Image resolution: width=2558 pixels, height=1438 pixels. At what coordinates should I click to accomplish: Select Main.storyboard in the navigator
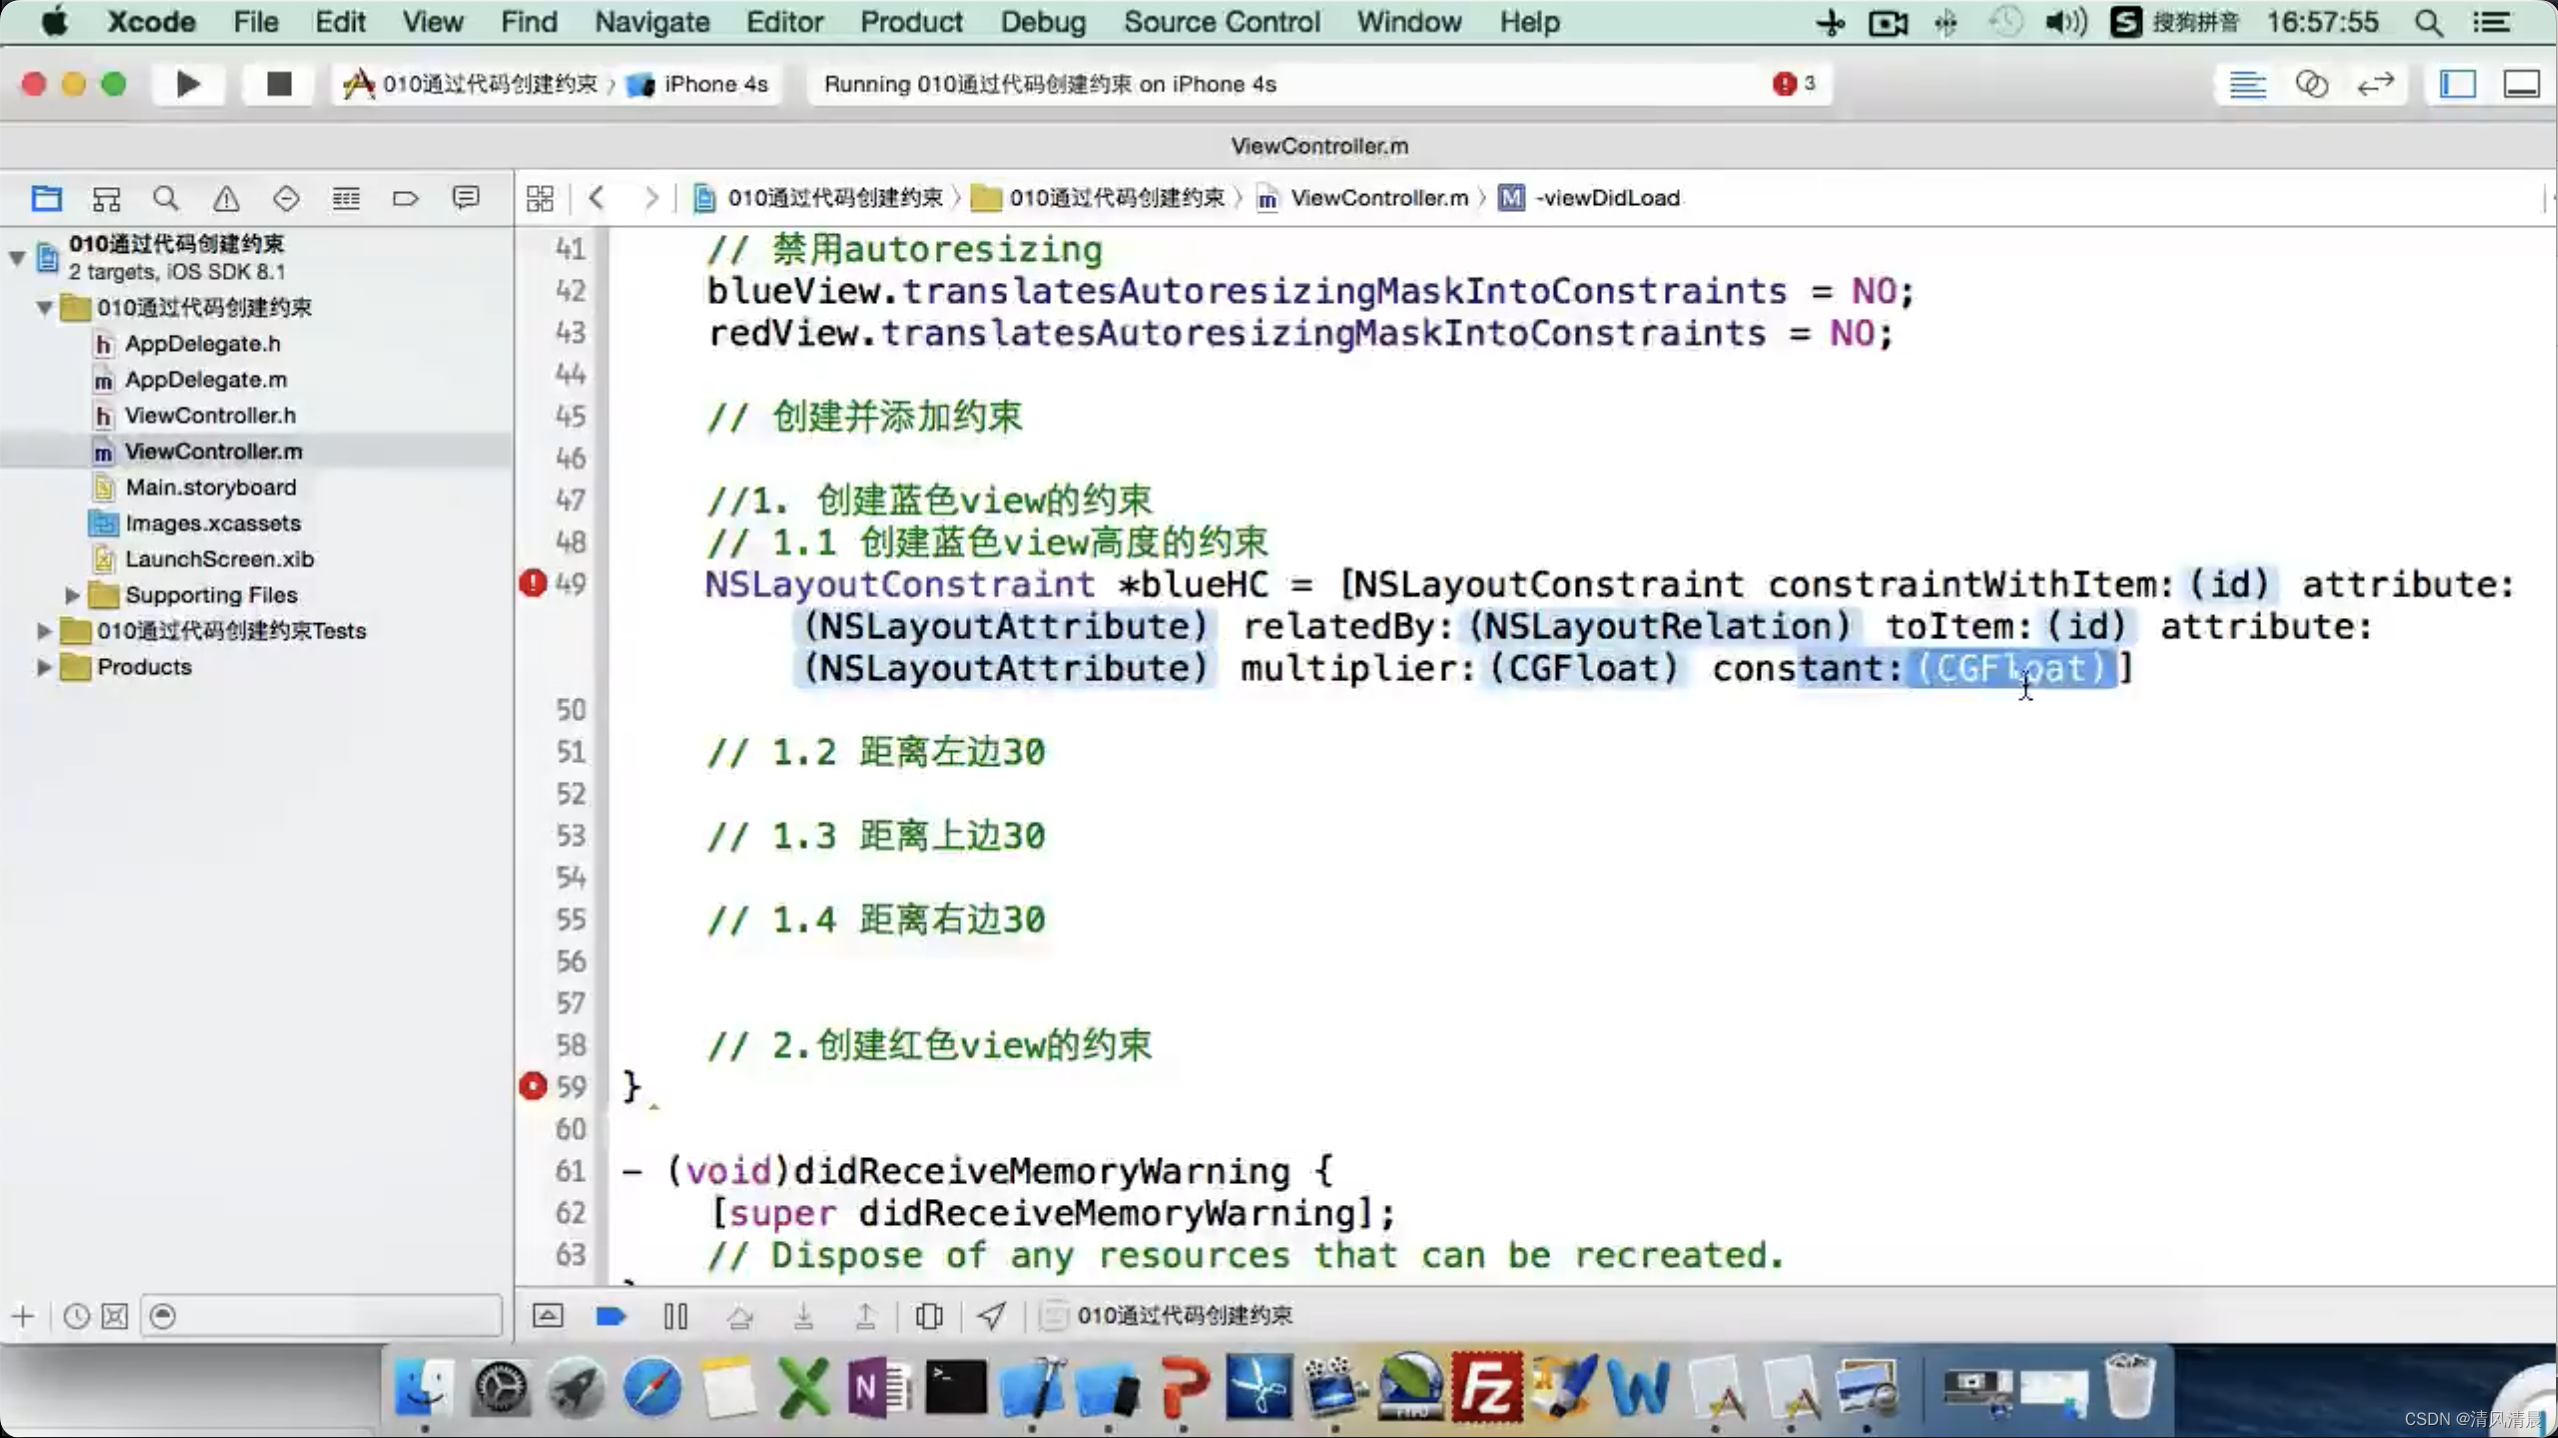click(210, 487)
